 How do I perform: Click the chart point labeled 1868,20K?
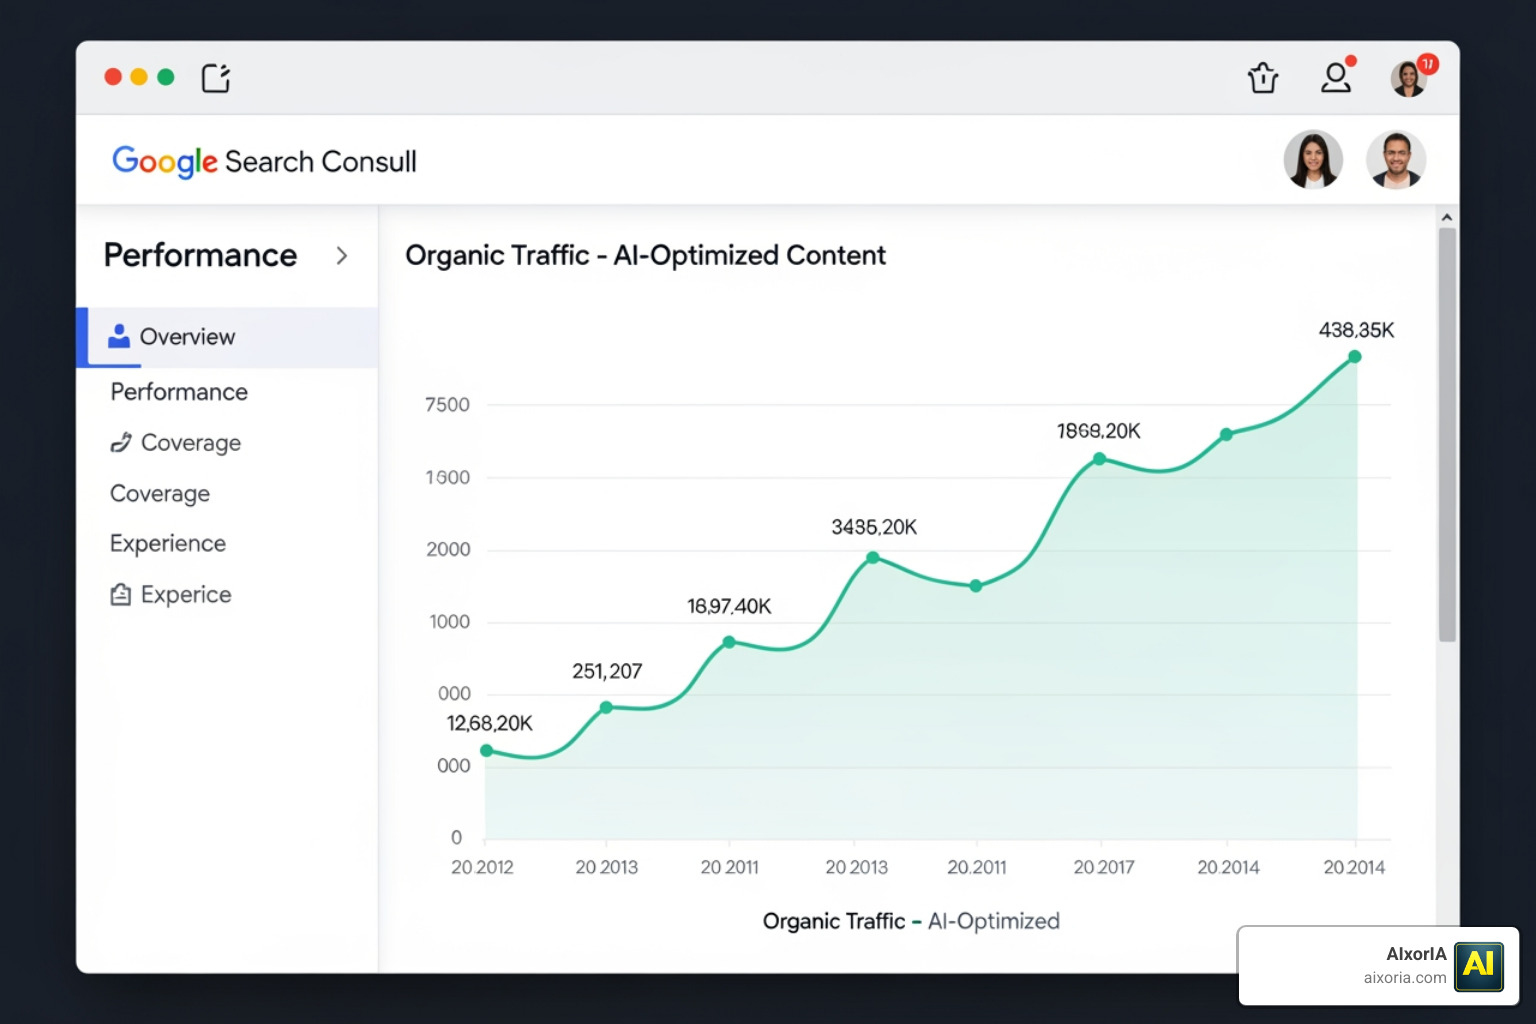tap(1099, 459)
